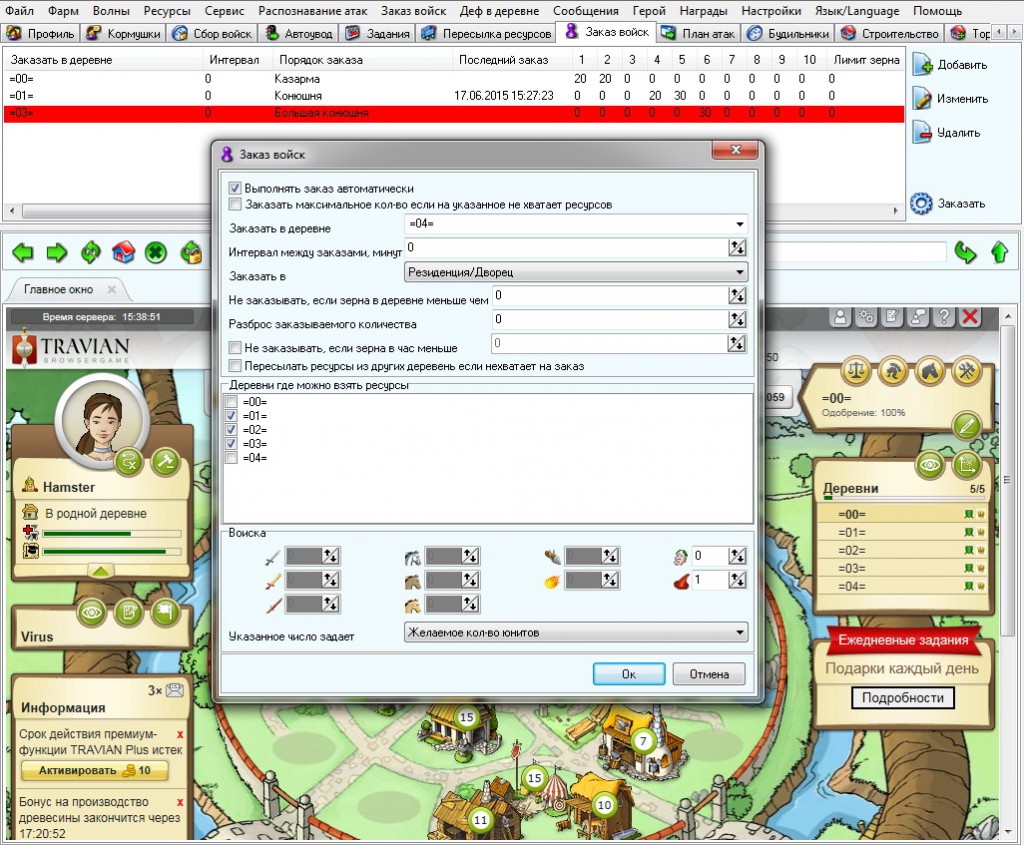Click spinner for minimum grain in village field

coord(737,295)
